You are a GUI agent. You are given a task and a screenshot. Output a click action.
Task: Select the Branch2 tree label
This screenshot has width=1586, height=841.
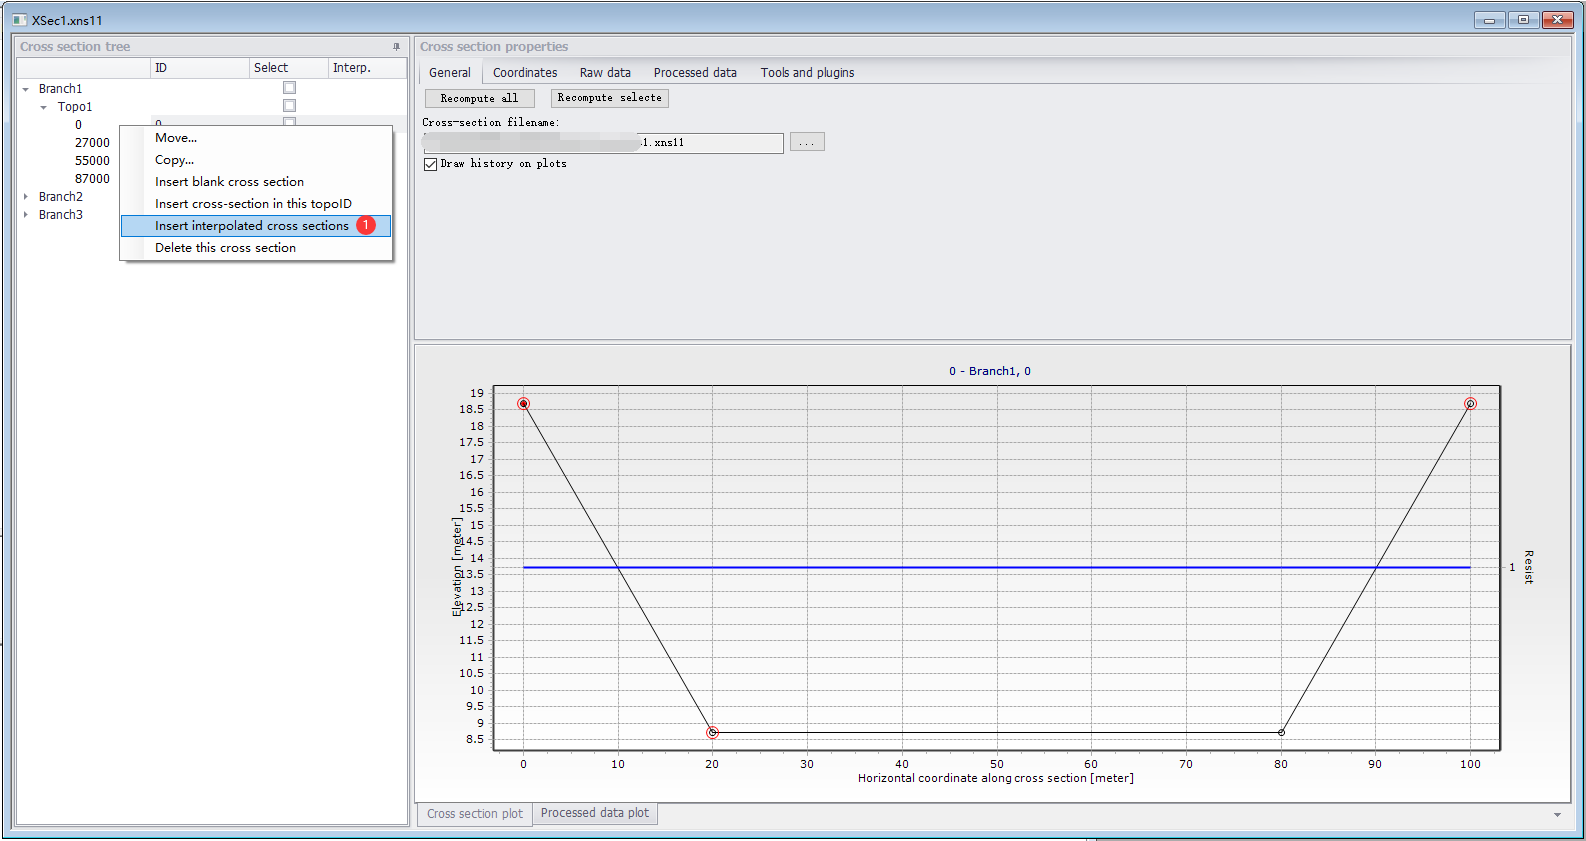click(60, 197)
